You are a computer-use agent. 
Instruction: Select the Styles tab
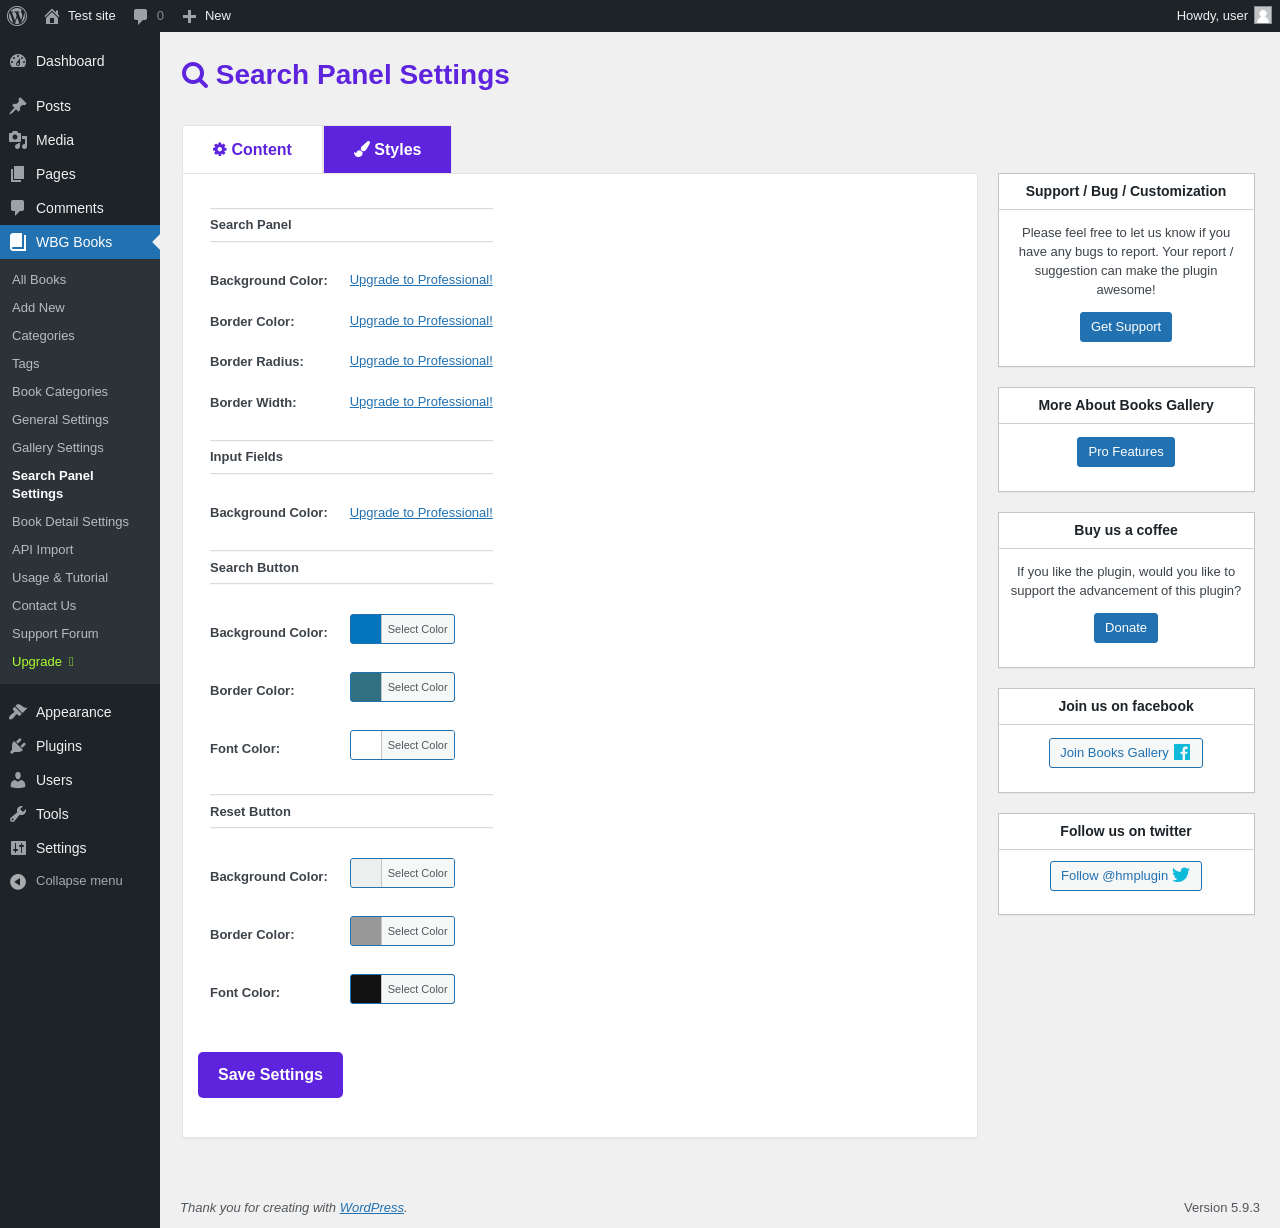point(388,149)
